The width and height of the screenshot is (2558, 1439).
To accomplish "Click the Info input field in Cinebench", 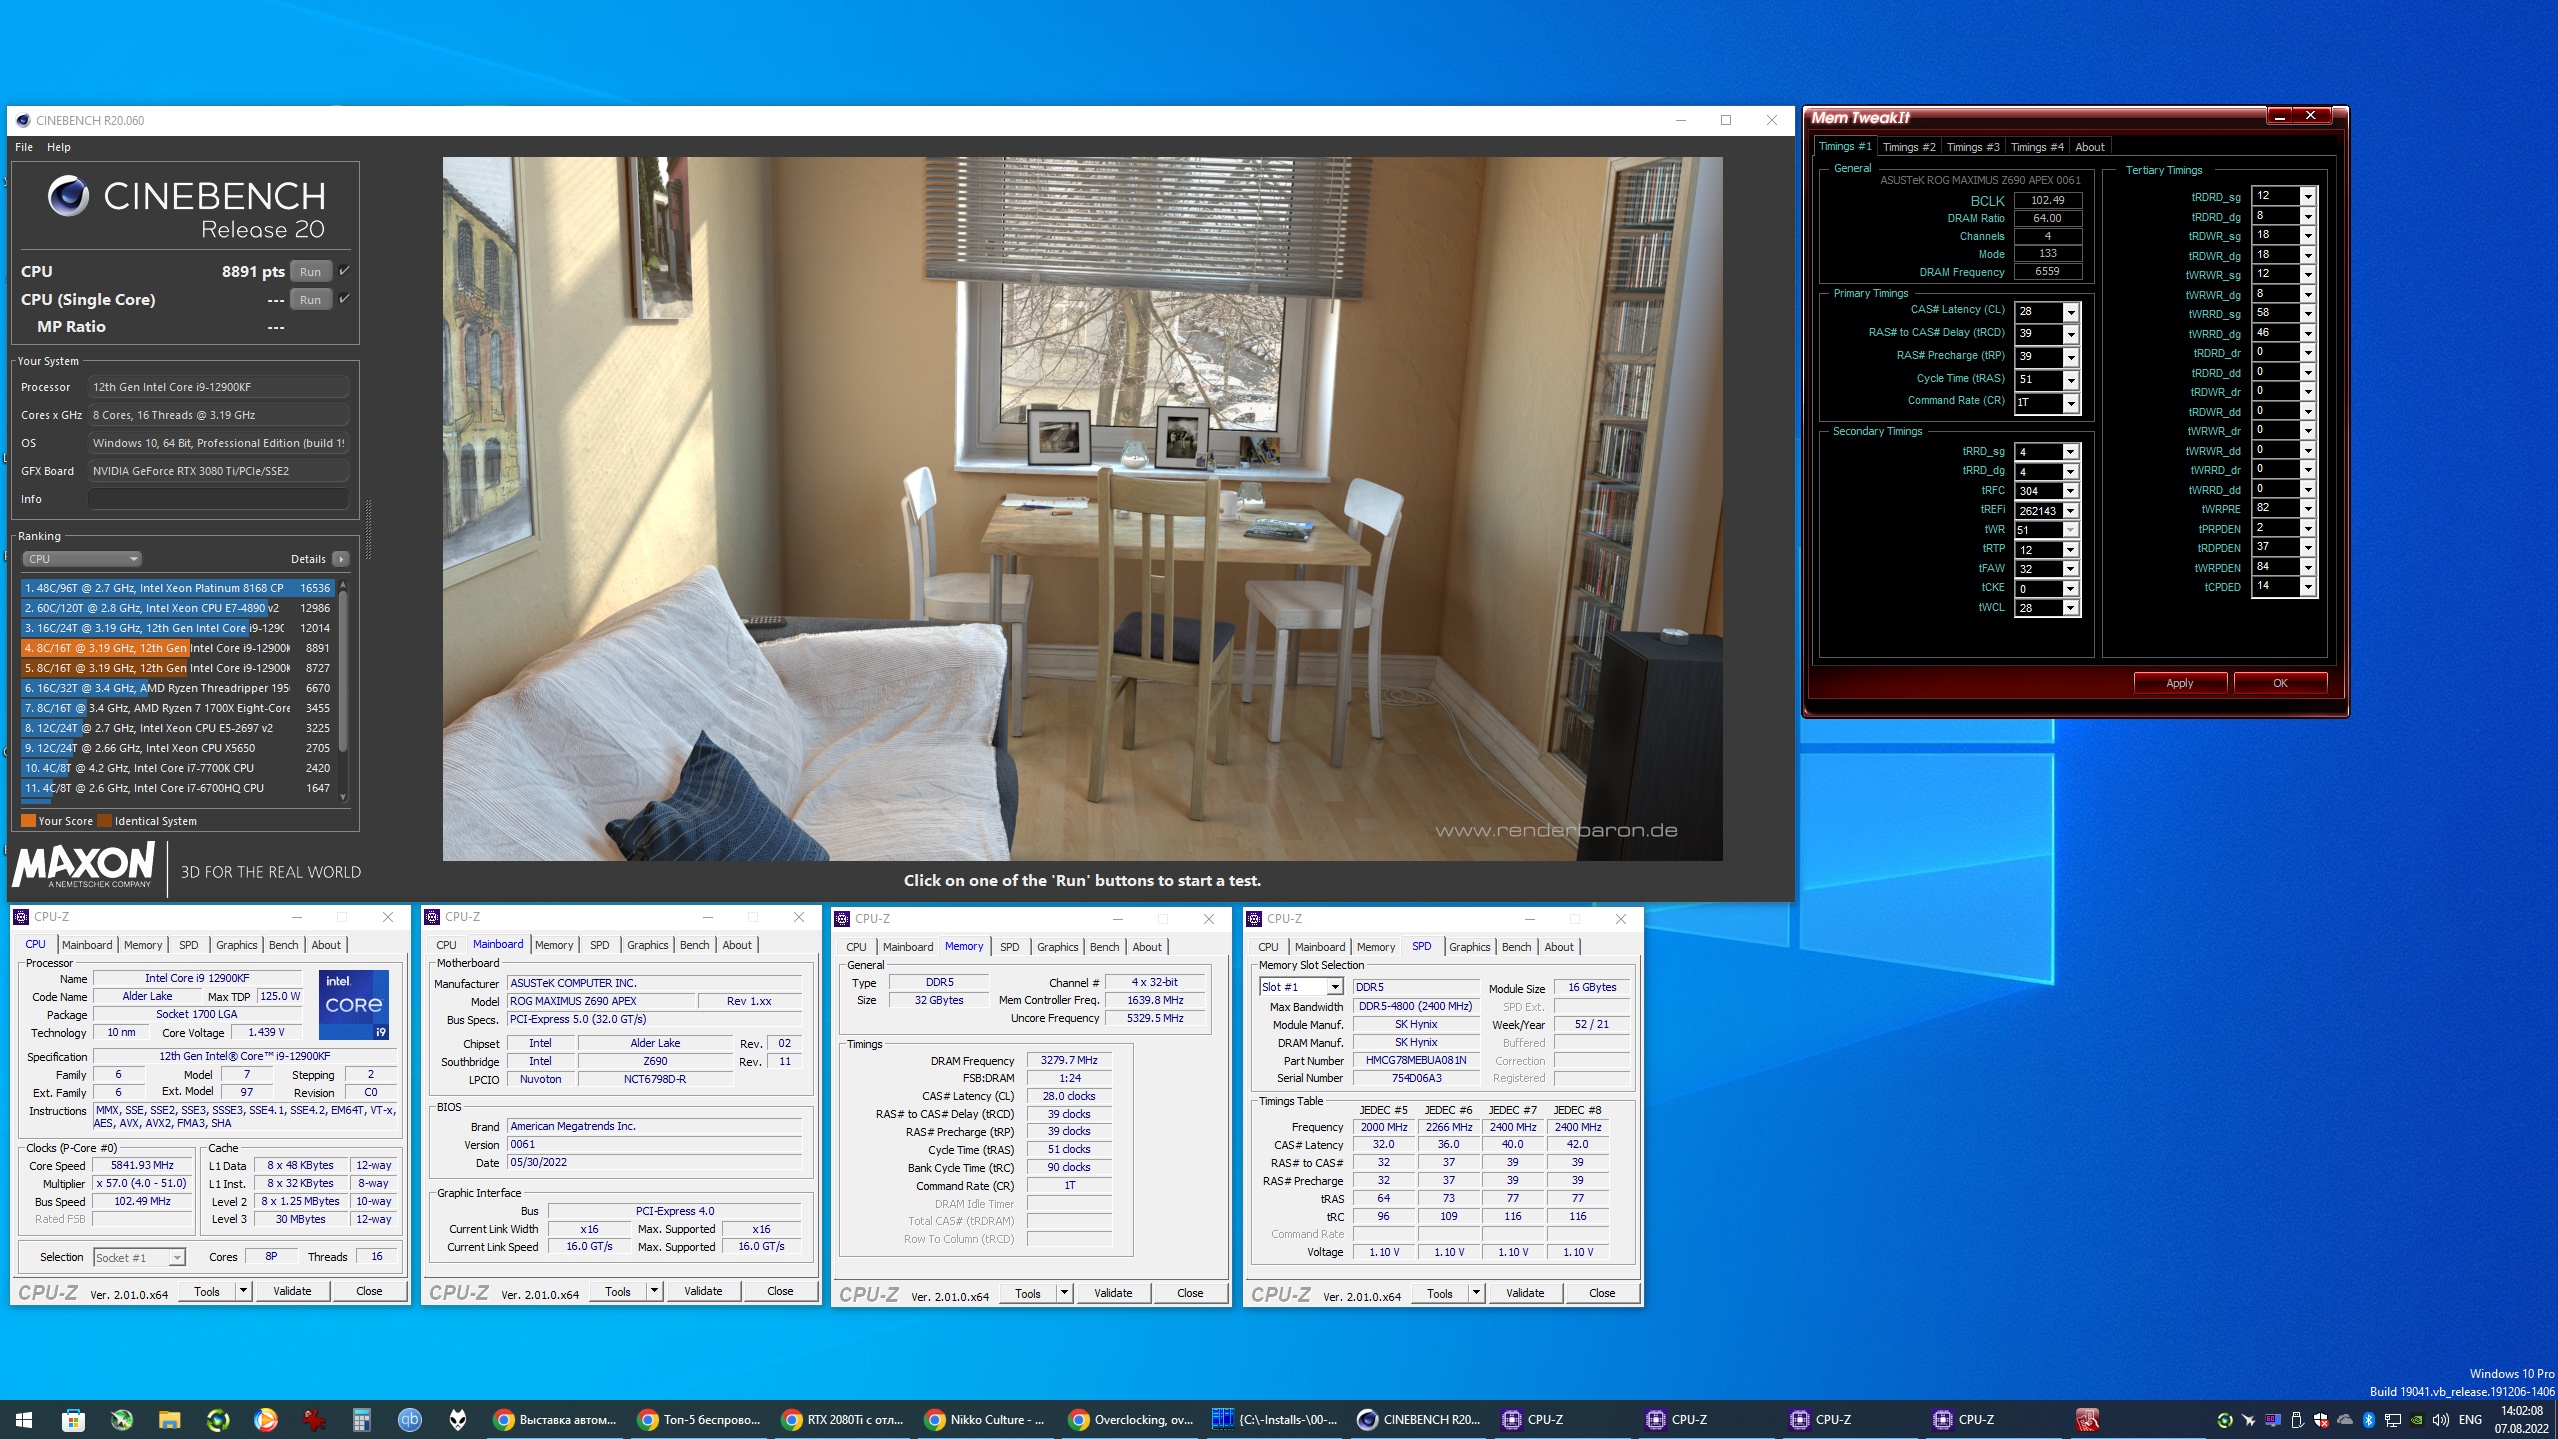I will coord(218,499).
